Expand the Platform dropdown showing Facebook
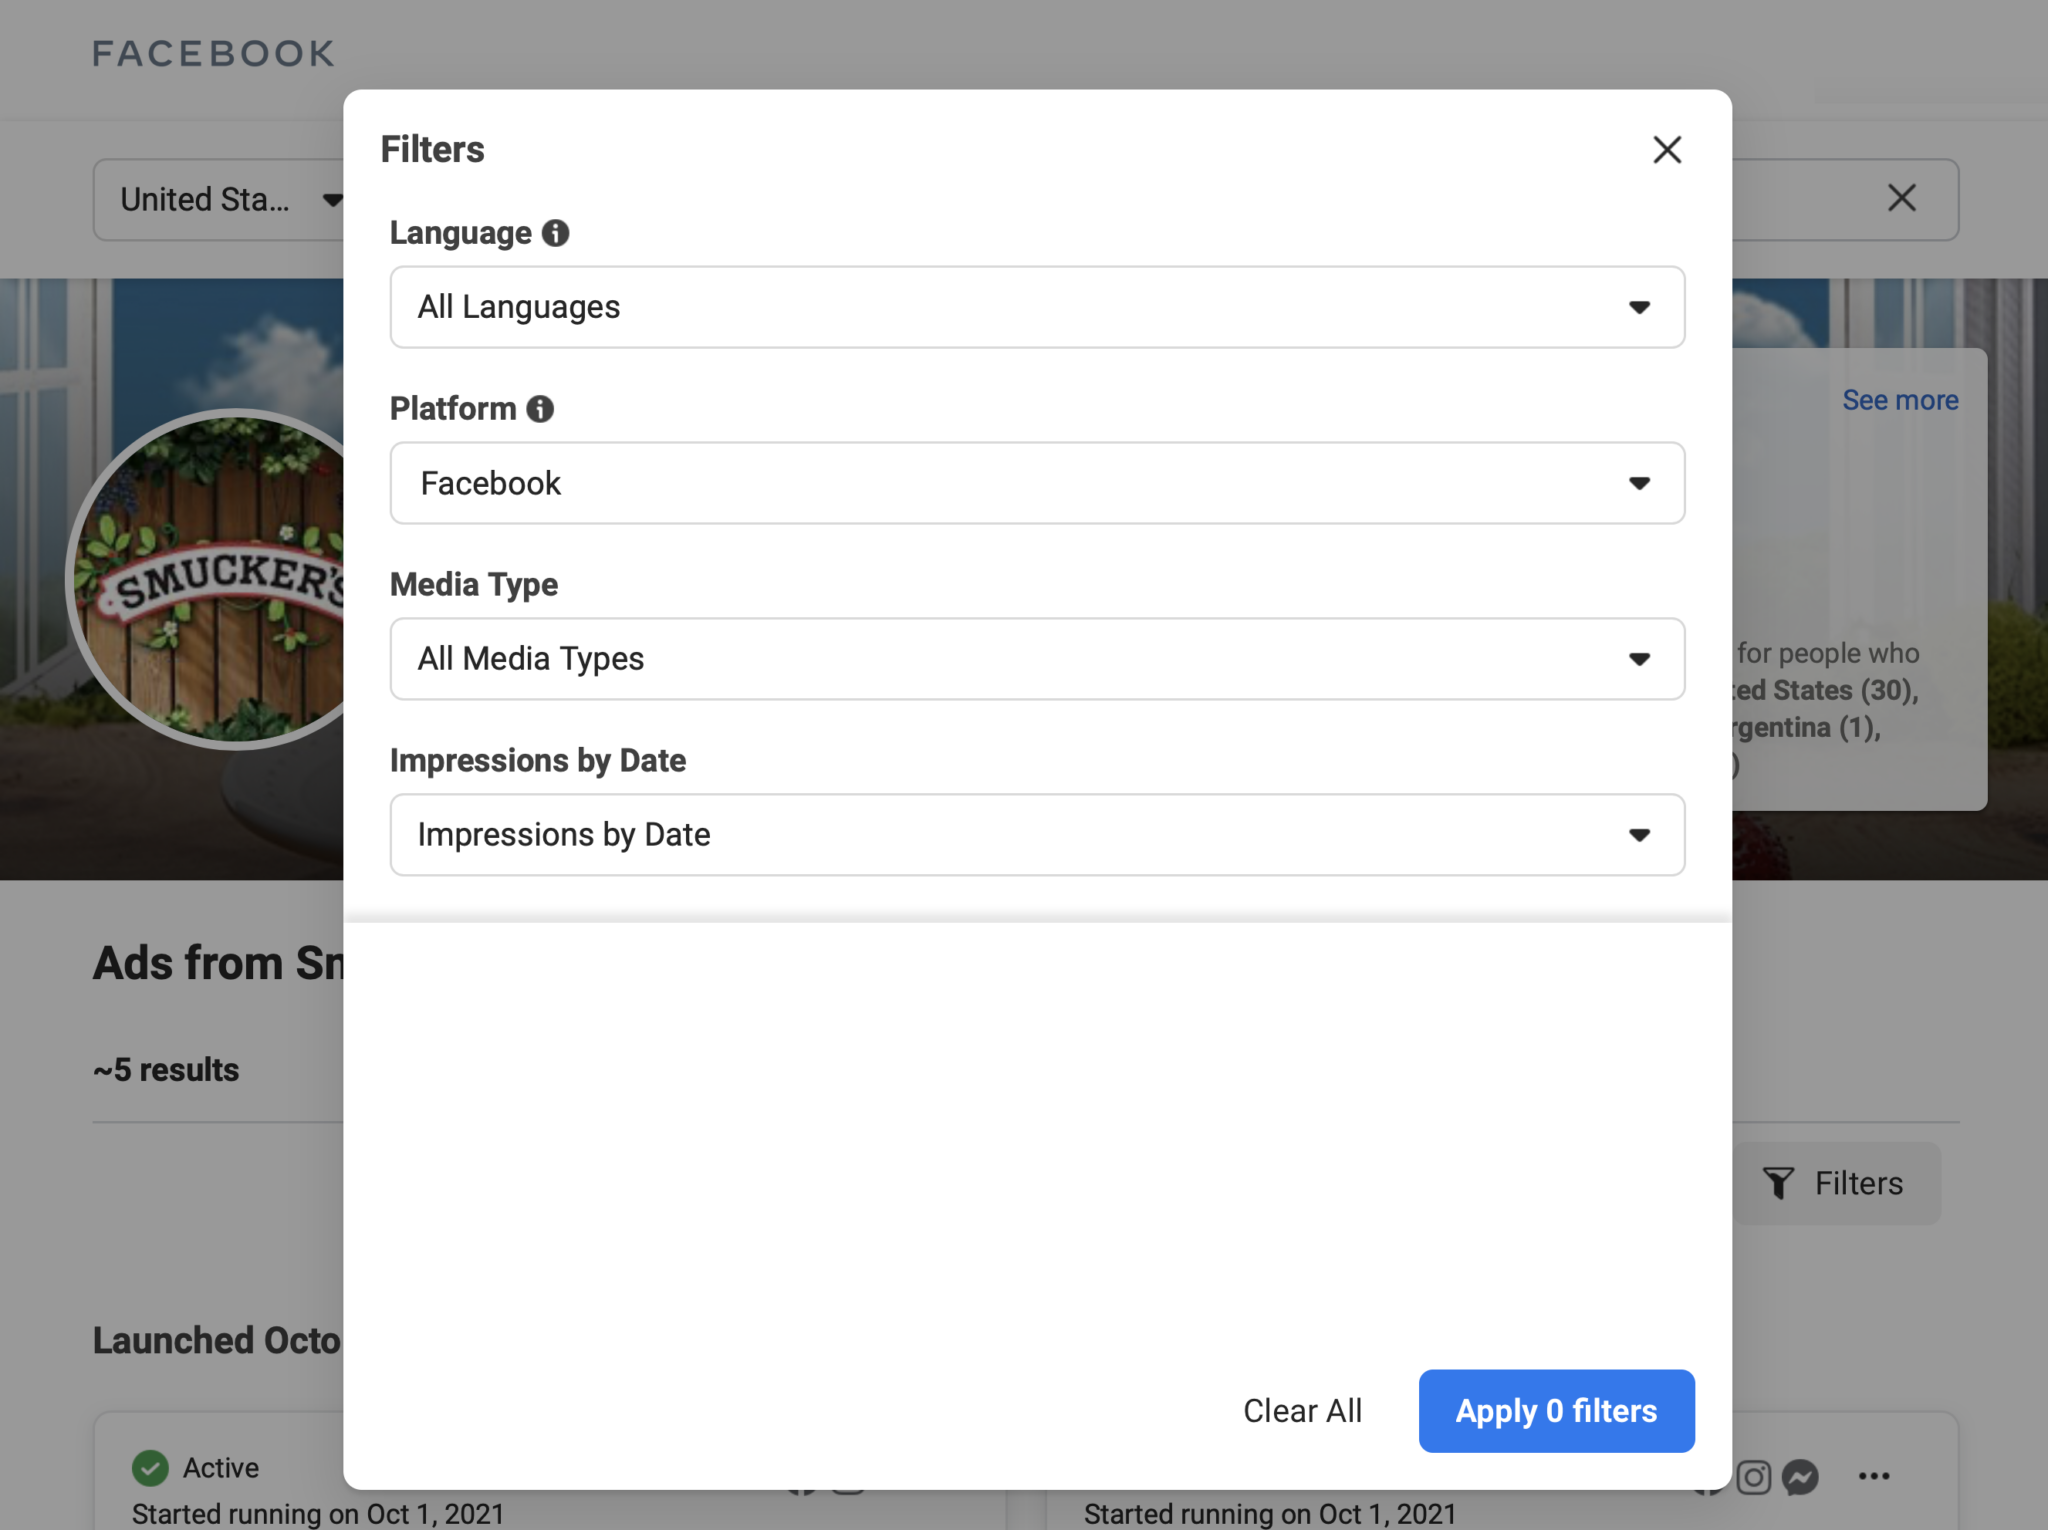The image size is (2048, 1530). tap(1036, 483)
